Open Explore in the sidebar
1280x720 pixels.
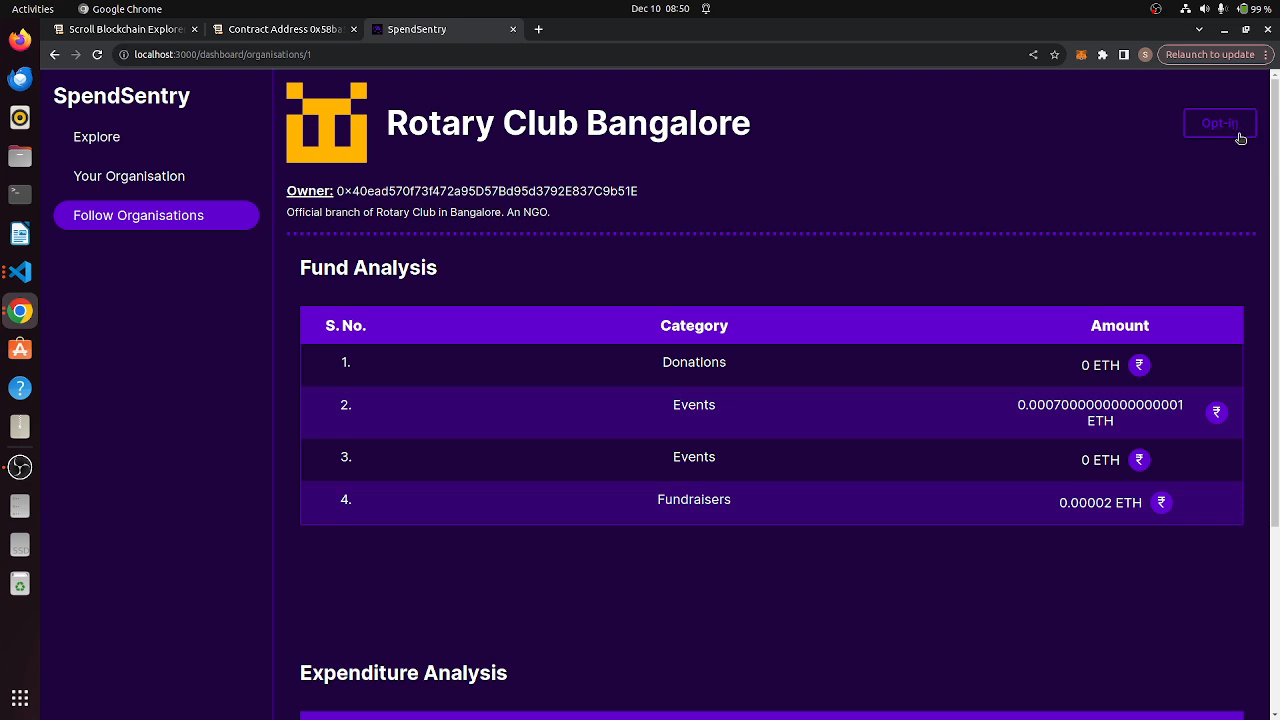click(x=96, y=137)
